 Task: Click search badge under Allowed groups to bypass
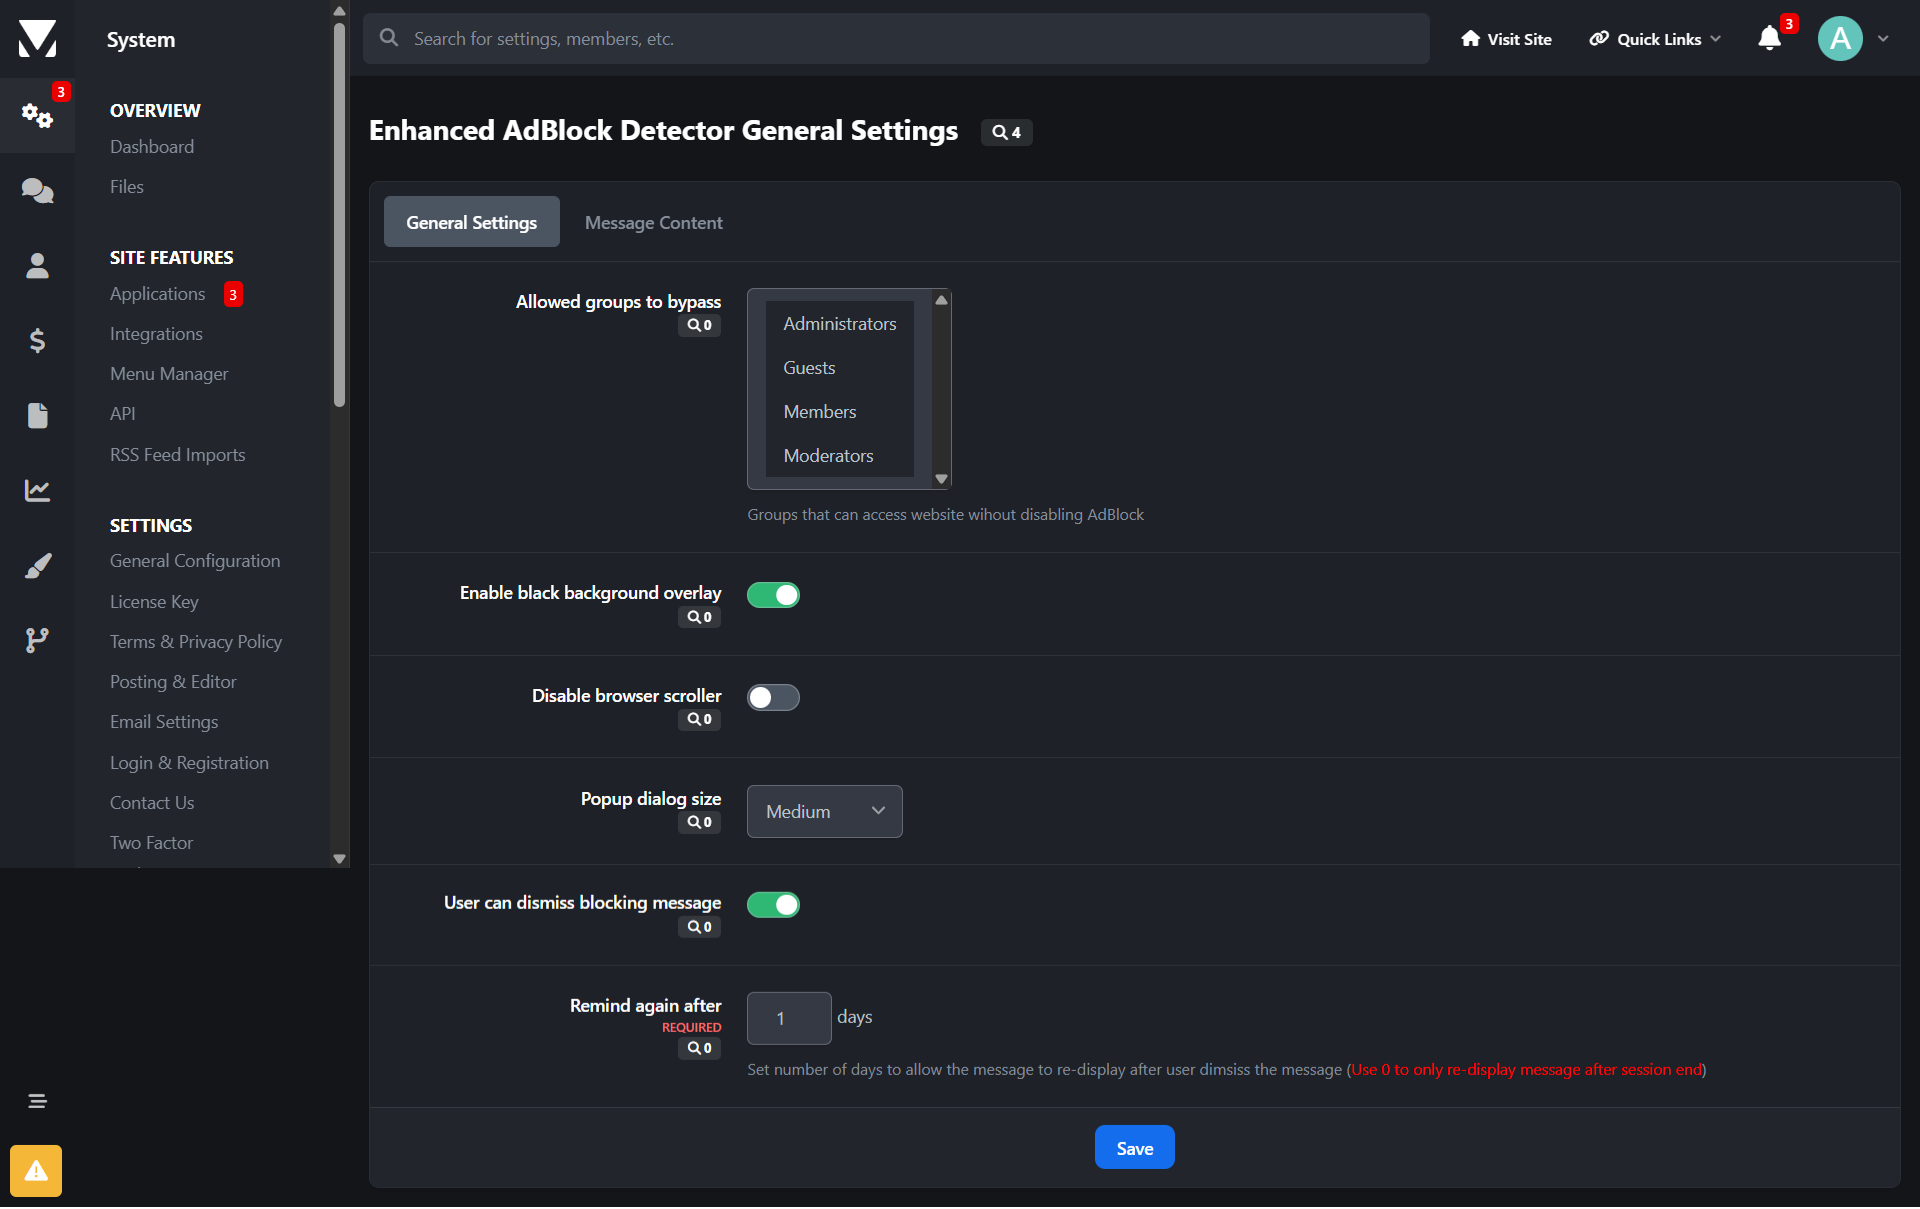[x=699, y=325]
